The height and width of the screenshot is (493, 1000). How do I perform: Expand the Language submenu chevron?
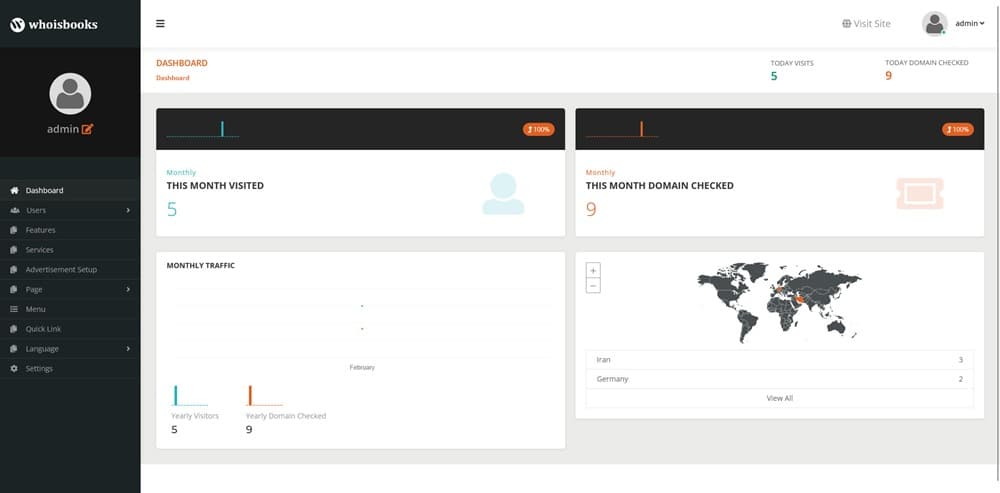tap(128, 349)
